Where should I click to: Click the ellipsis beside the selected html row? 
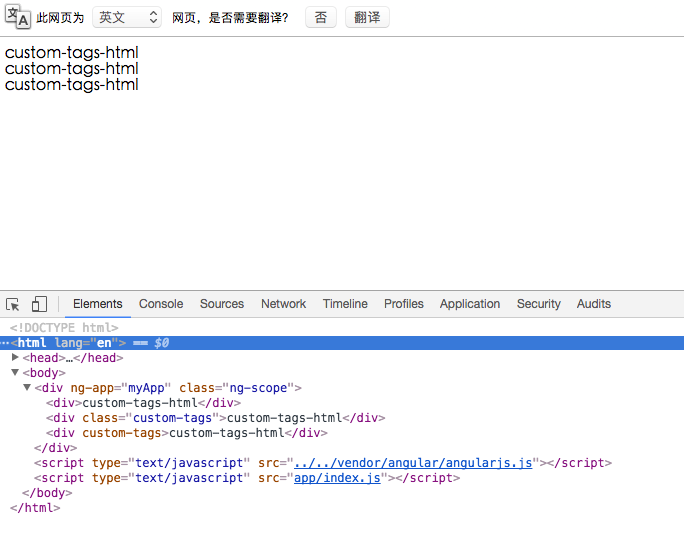5,343
